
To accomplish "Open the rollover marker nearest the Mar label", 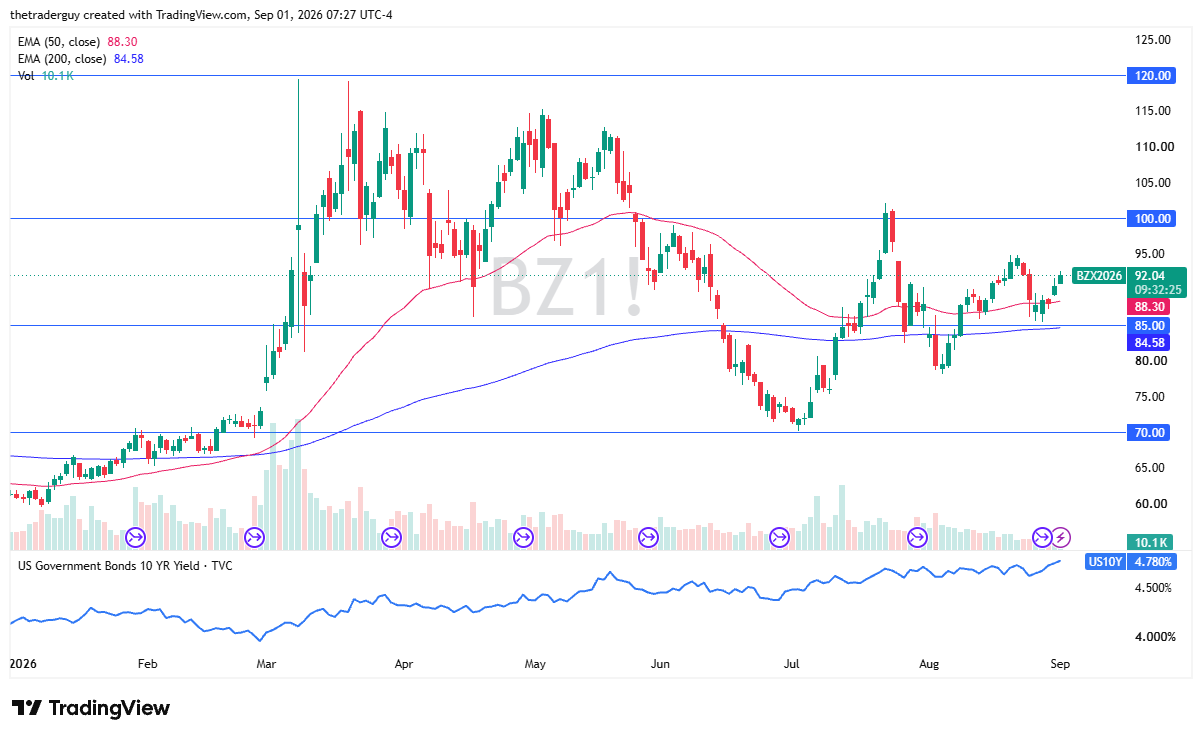I will point(254,538).
